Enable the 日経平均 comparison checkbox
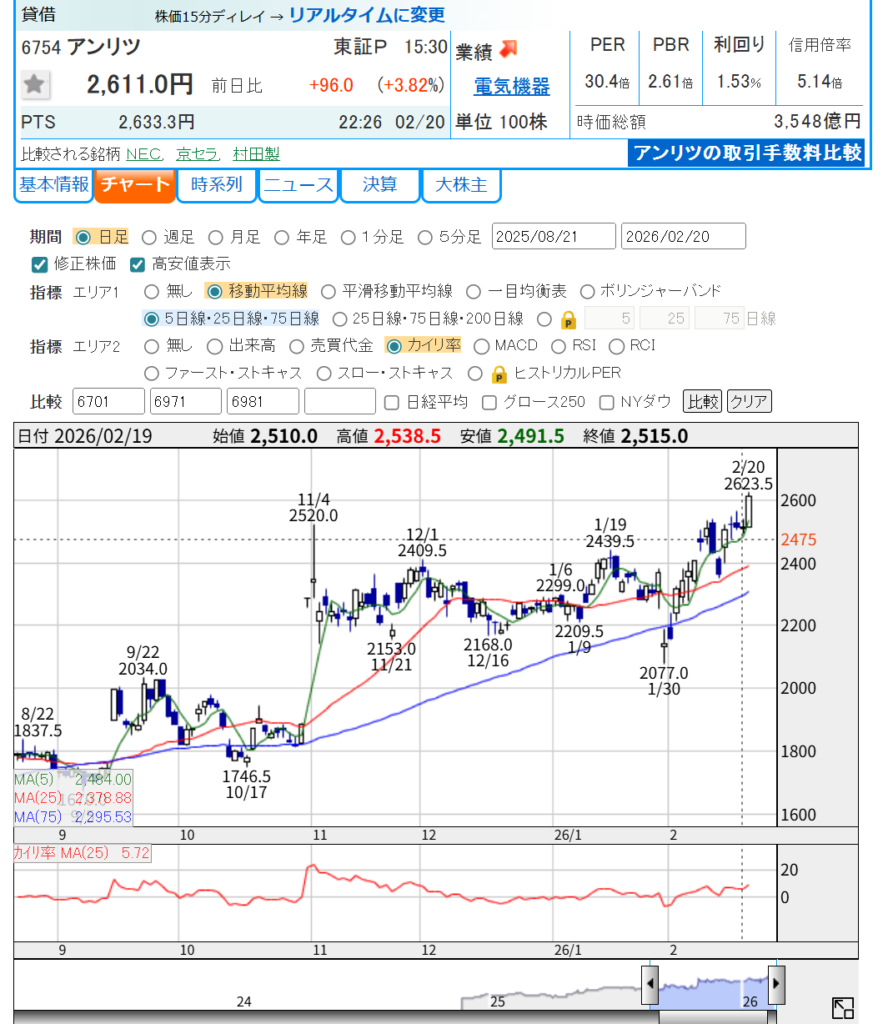This screenshot has height=1024, width=893. (x=393, y=402)
